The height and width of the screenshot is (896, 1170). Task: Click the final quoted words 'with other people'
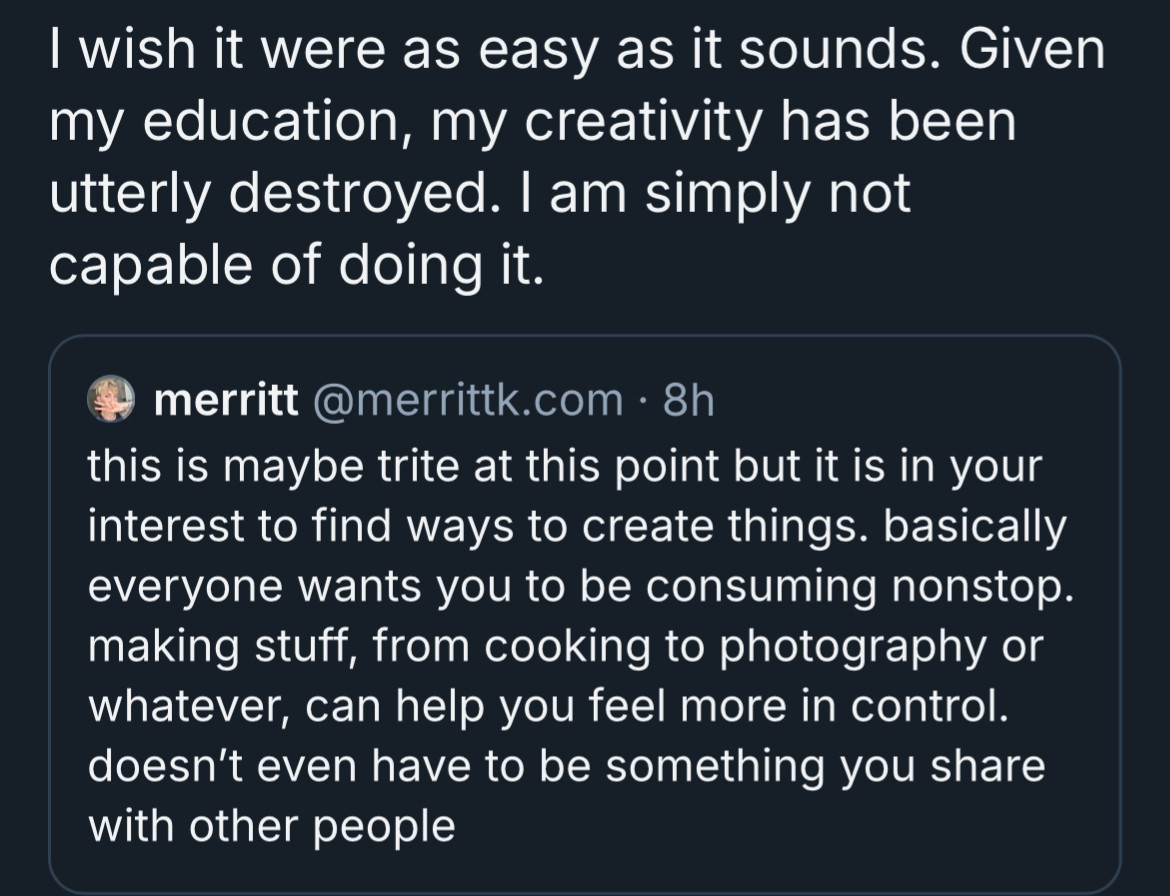point(272,827)
